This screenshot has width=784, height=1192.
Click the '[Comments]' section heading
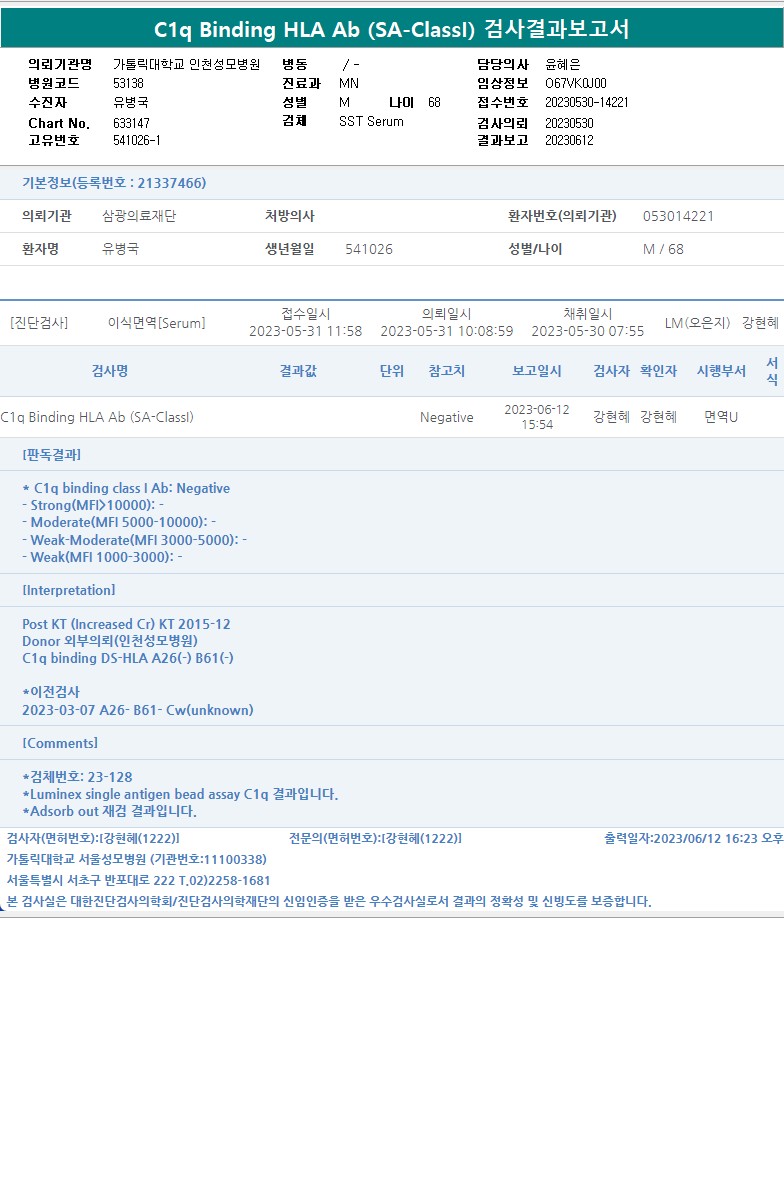point(60,743)
